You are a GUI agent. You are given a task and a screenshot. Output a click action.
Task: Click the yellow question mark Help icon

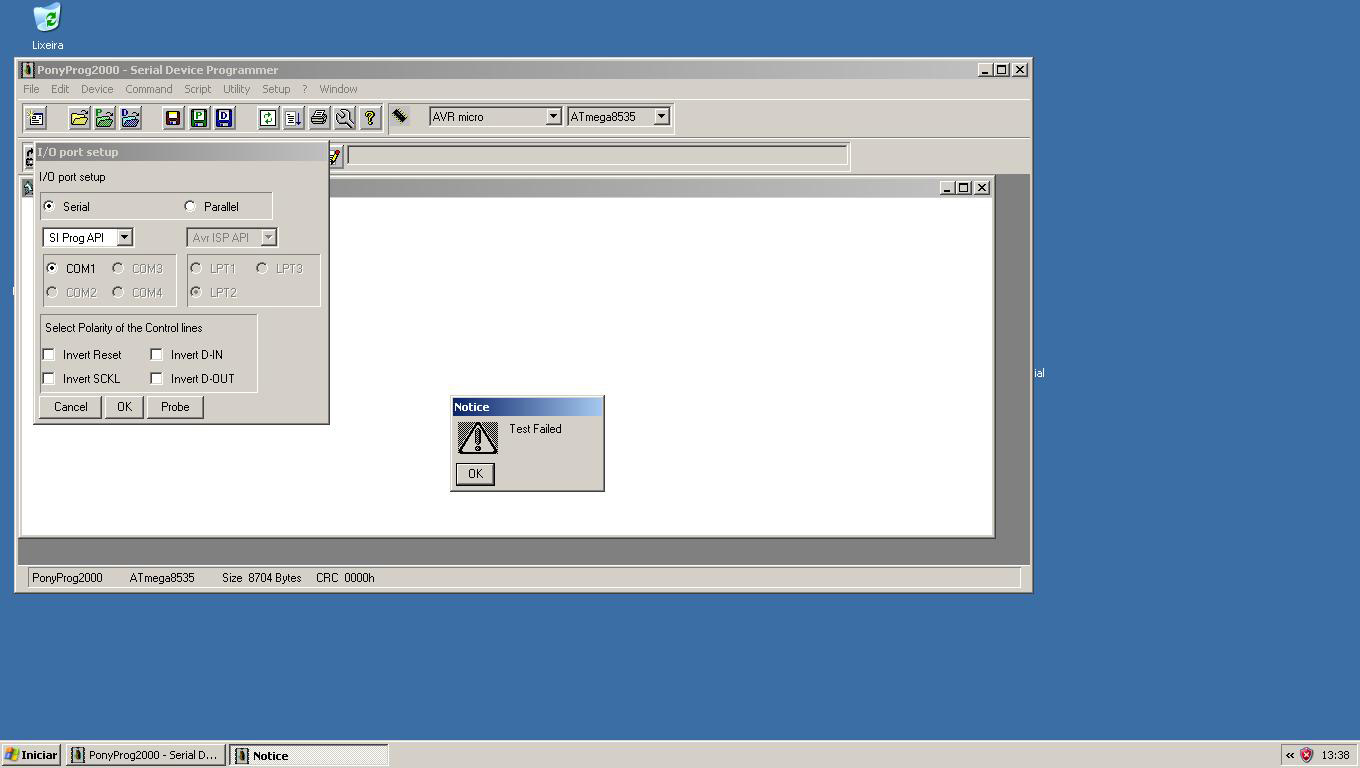tap(370, 118)
